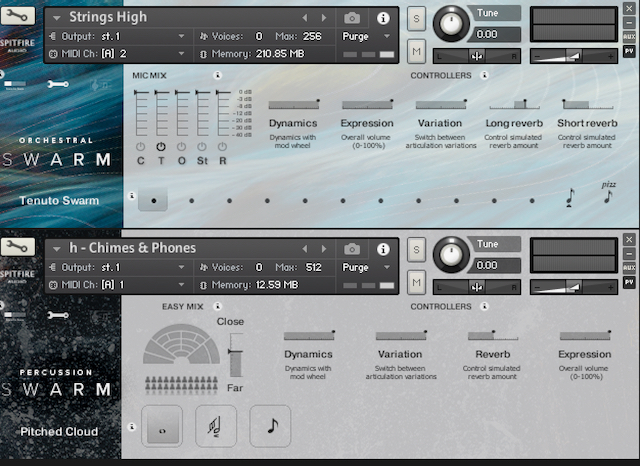Click the orchestra seating diagram in Easy Mix

181,344
